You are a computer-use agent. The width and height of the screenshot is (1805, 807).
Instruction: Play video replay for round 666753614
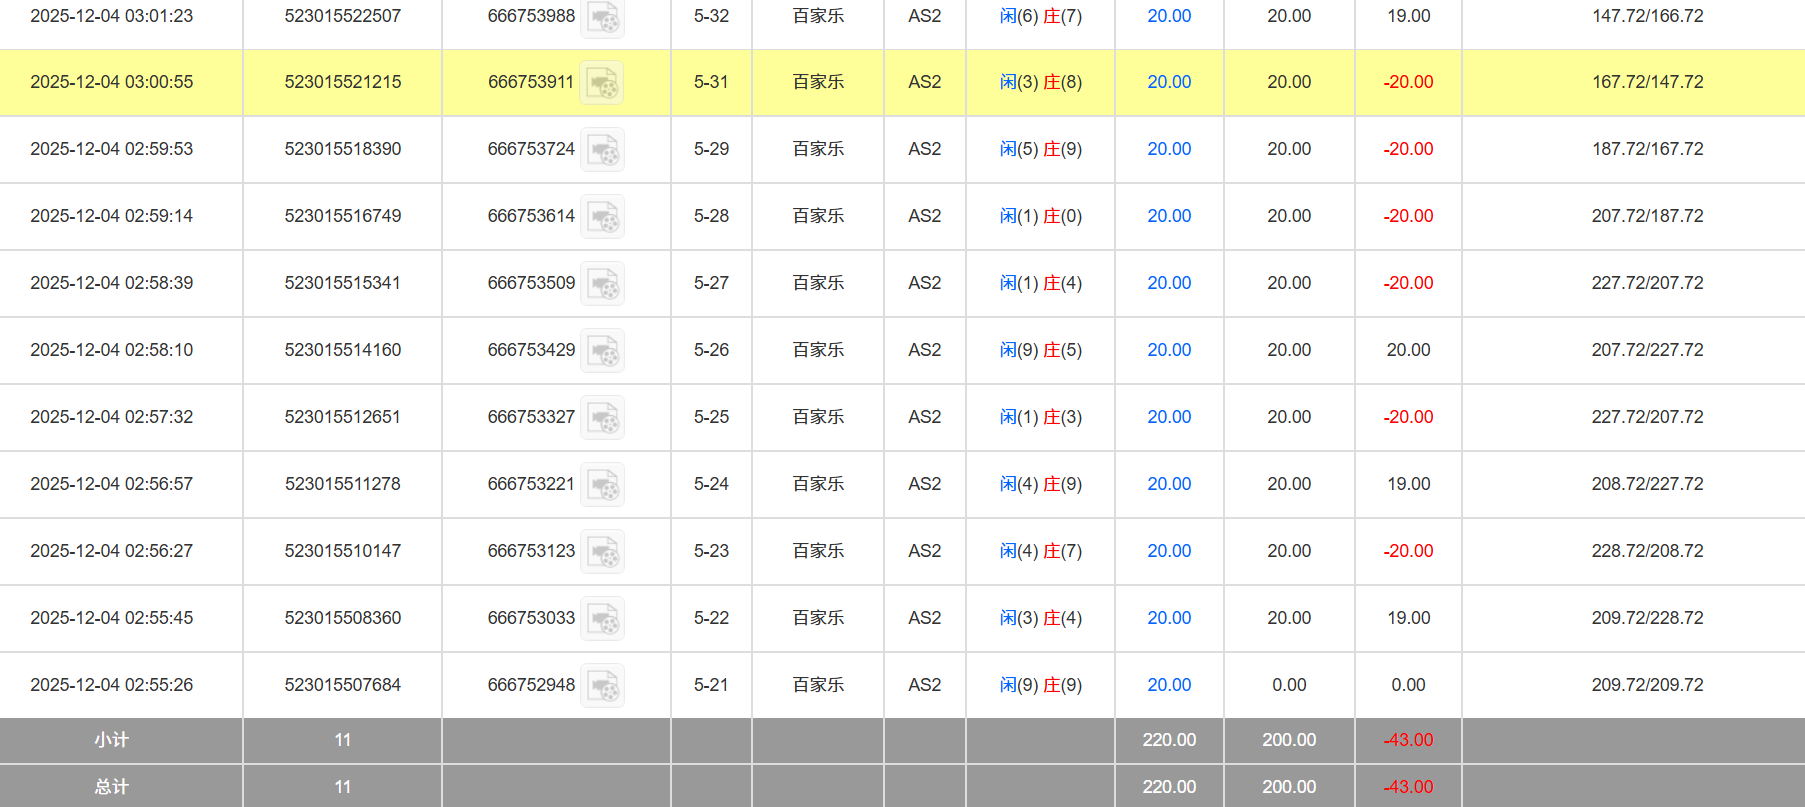(603, 217)
